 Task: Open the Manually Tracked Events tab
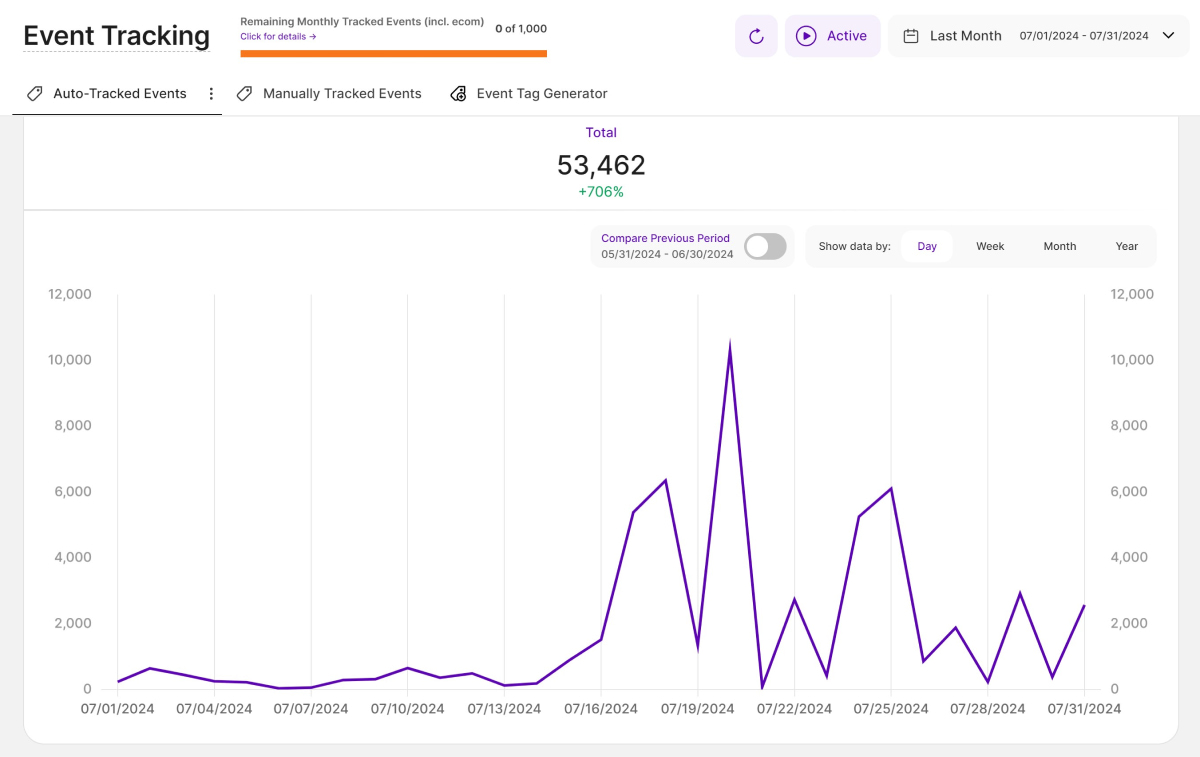[342, 94]
